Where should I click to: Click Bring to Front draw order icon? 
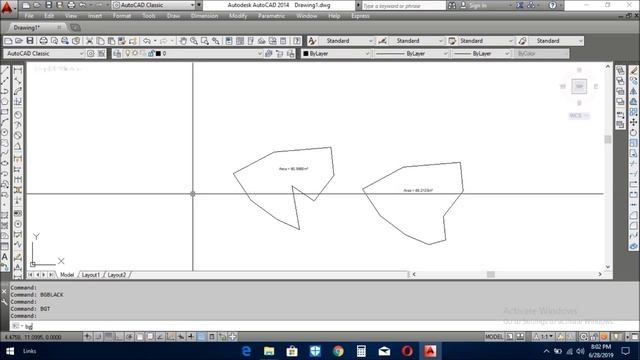pos(620,70)
